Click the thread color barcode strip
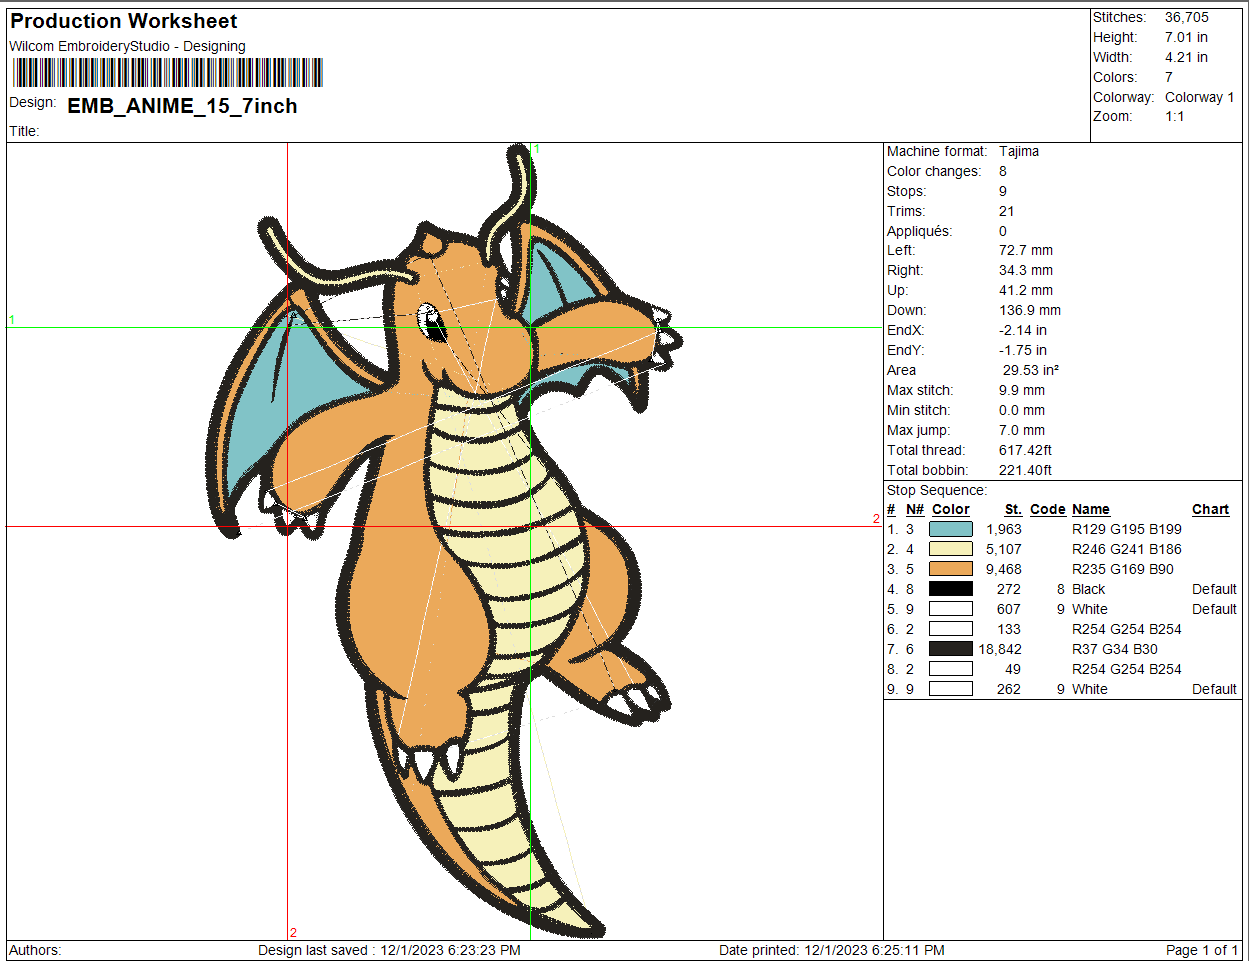Screen dimensions: 1249x961 coord(167,73)
